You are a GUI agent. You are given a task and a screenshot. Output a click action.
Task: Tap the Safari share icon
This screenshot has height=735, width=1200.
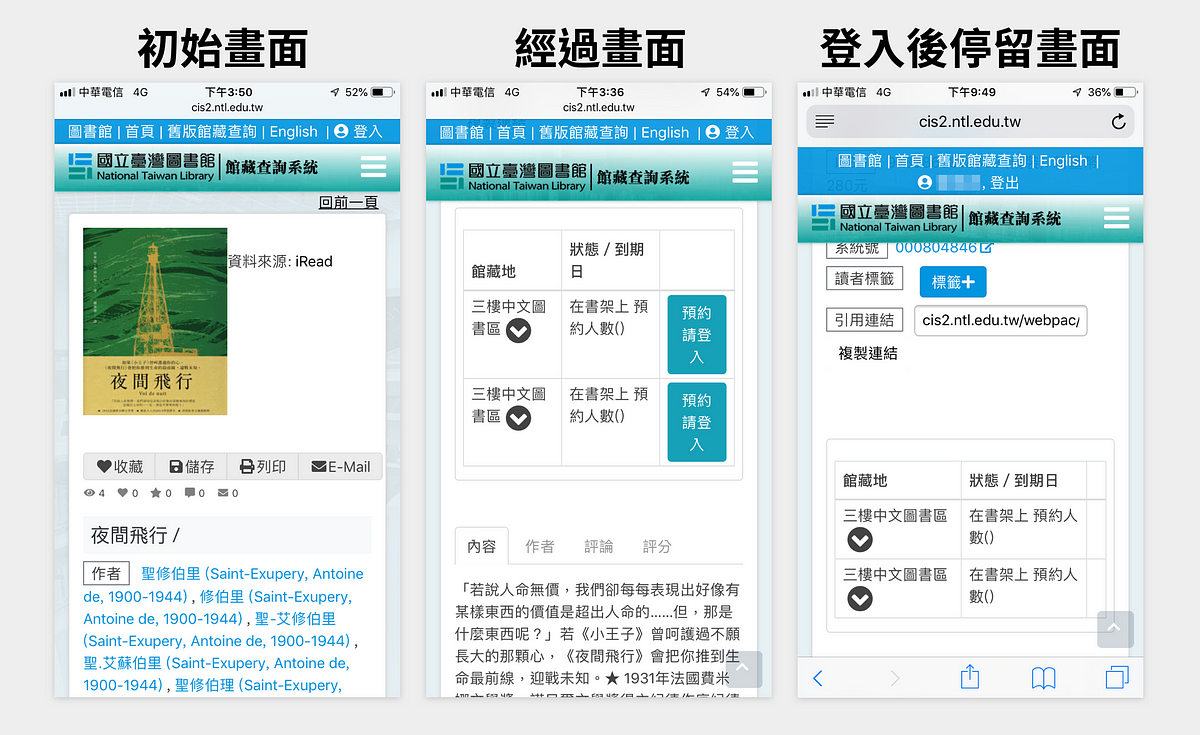969,677
